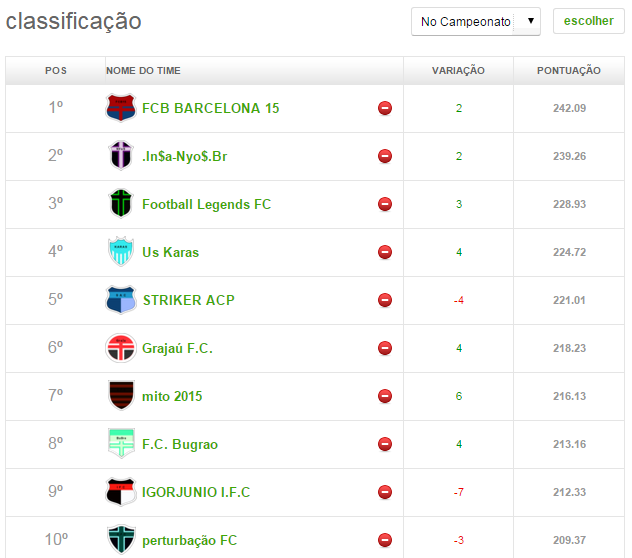Screen dimensions: 632x558
Task: Click the Football Legends FC crest icon
Action: pyautogui.click(x=120, y=204)
